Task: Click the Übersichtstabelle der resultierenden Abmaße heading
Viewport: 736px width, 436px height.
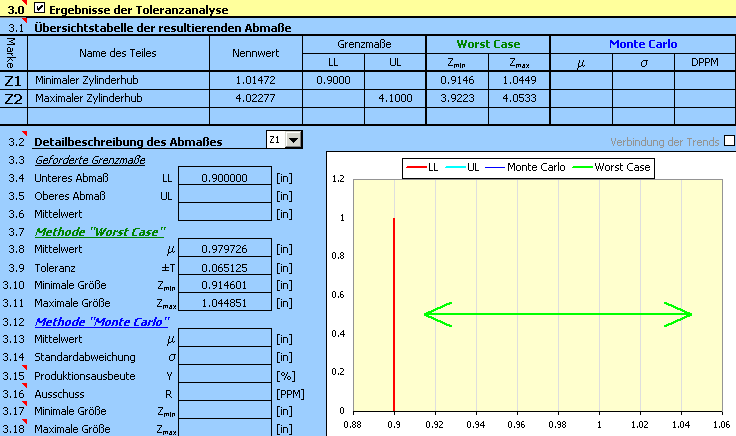Action: coord(162,28)
